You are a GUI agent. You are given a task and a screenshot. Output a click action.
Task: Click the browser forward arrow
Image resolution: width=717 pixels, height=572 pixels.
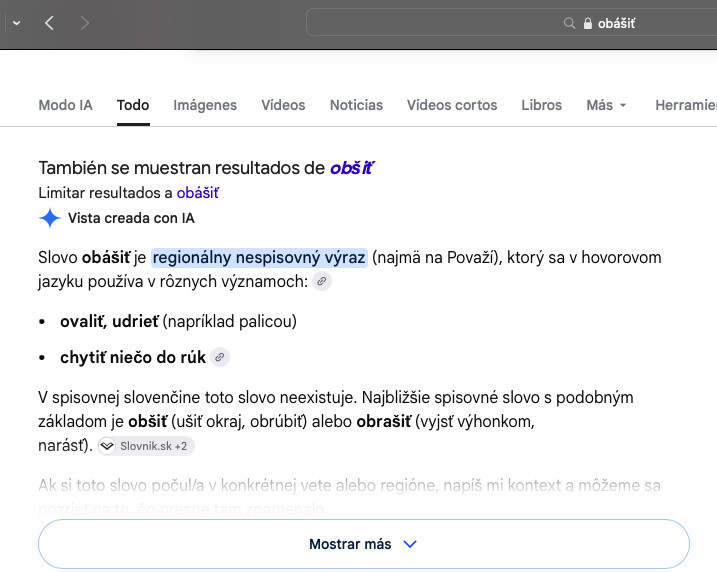(x=85, y=23)
